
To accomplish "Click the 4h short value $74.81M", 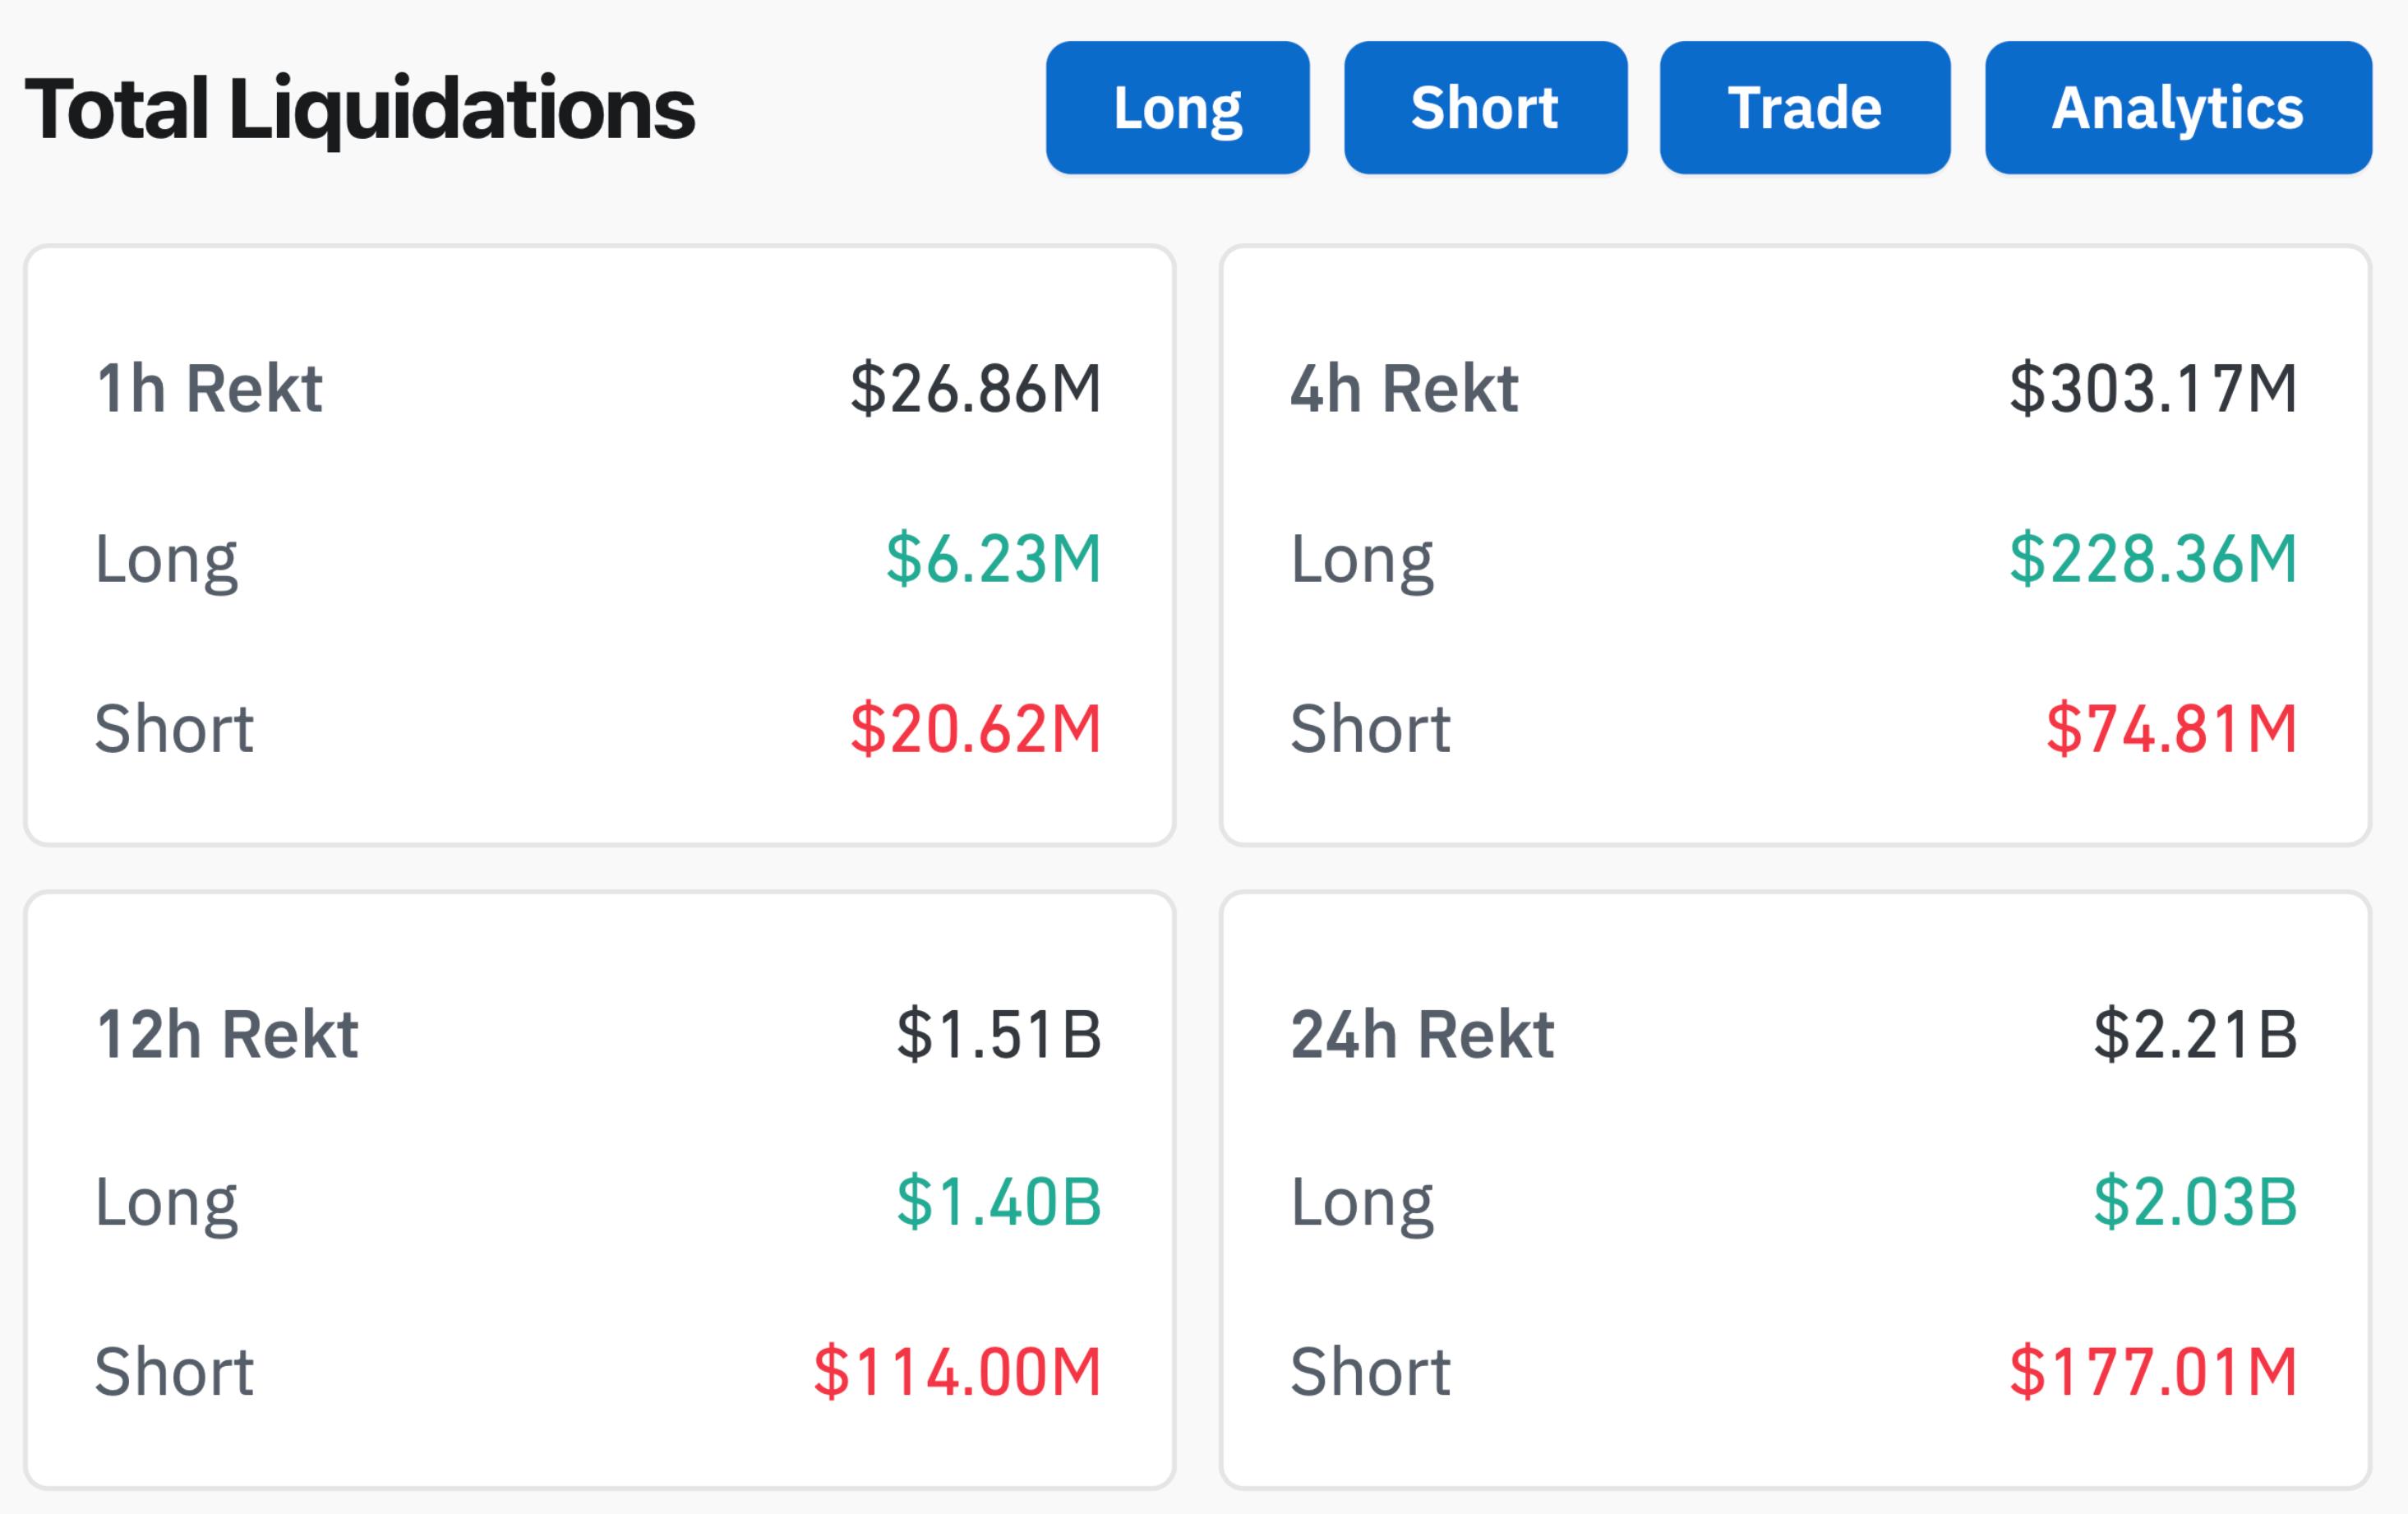I will (x=2171, y=728).
